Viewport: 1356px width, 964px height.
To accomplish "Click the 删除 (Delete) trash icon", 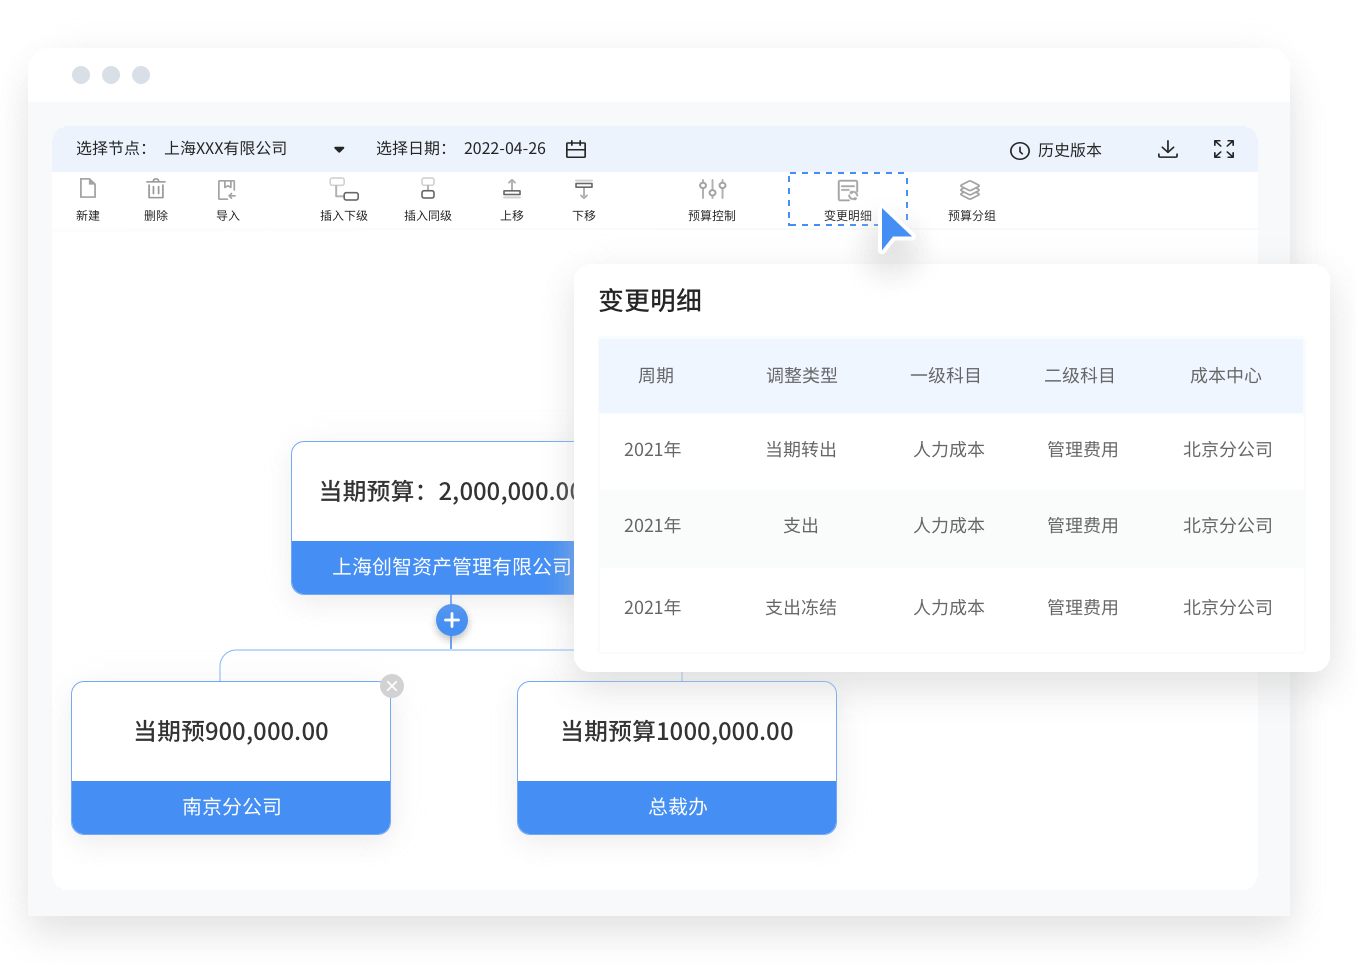I will tap(156, 190).
